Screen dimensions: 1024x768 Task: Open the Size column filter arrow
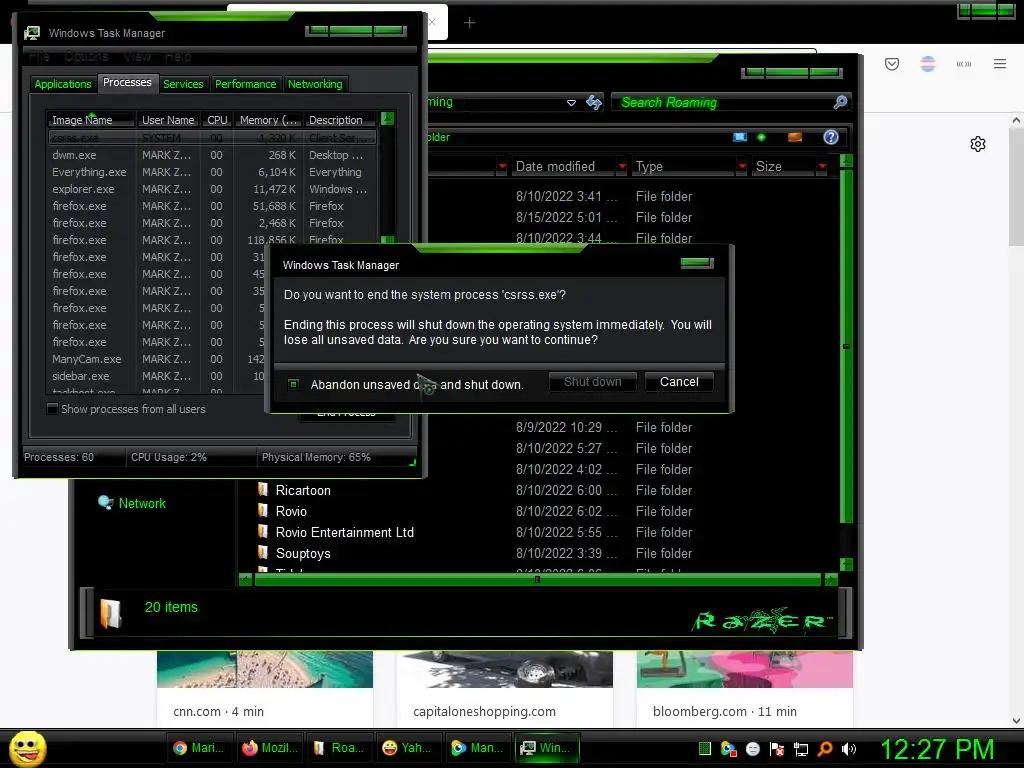pyautogui.click(x=822, y=166)
